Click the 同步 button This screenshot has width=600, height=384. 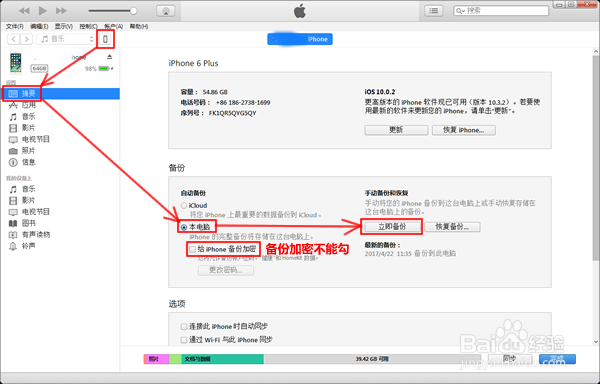510,359
